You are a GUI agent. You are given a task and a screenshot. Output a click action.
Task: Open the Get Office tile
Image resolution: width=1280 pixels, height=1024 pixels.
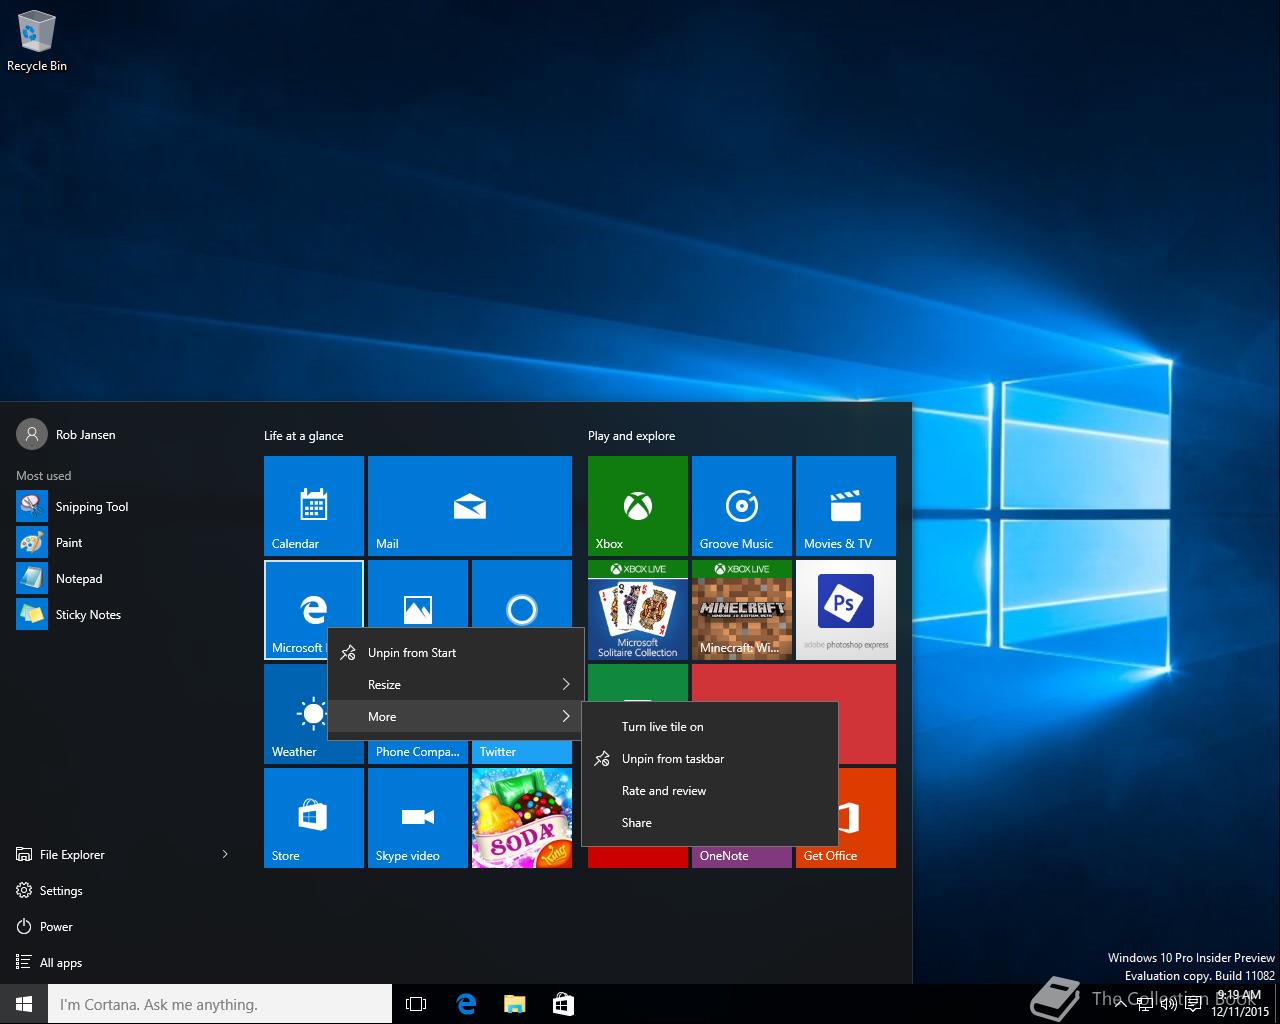click(866, 818)
